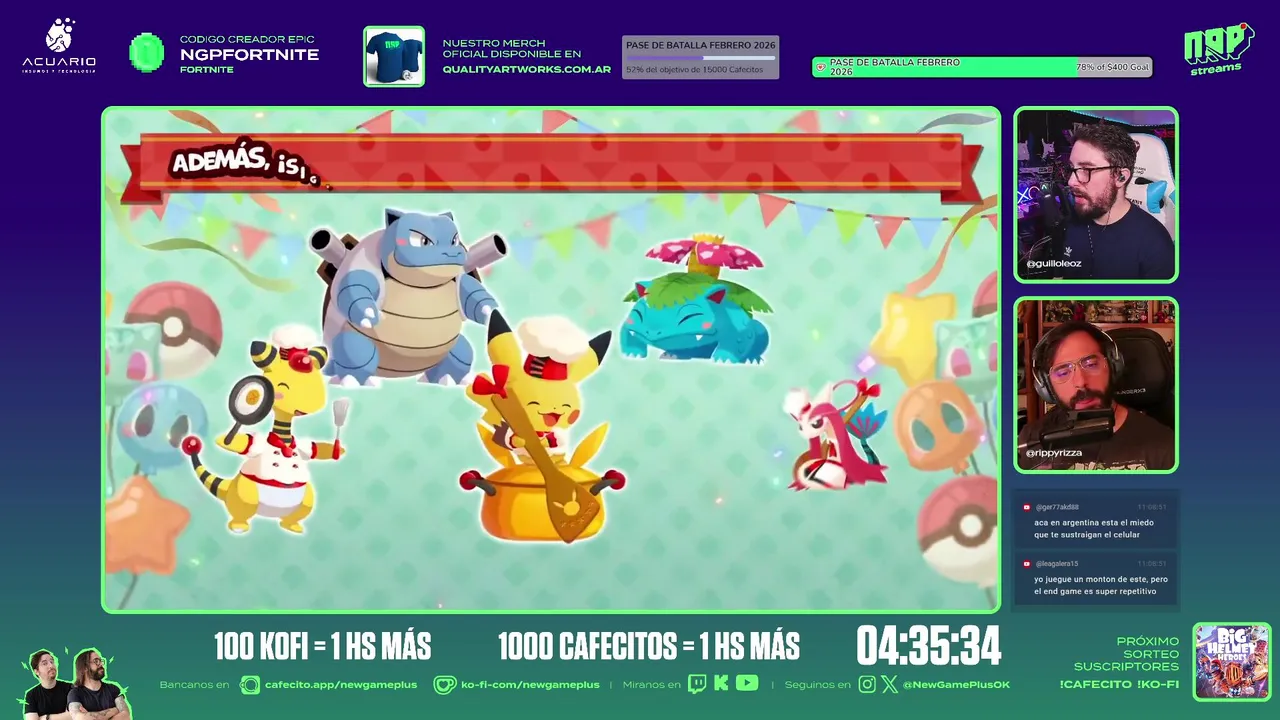Screen dimensions: 1280x720
Task: Click the @rippyrizza name tag
Action: coord(1053,453)
